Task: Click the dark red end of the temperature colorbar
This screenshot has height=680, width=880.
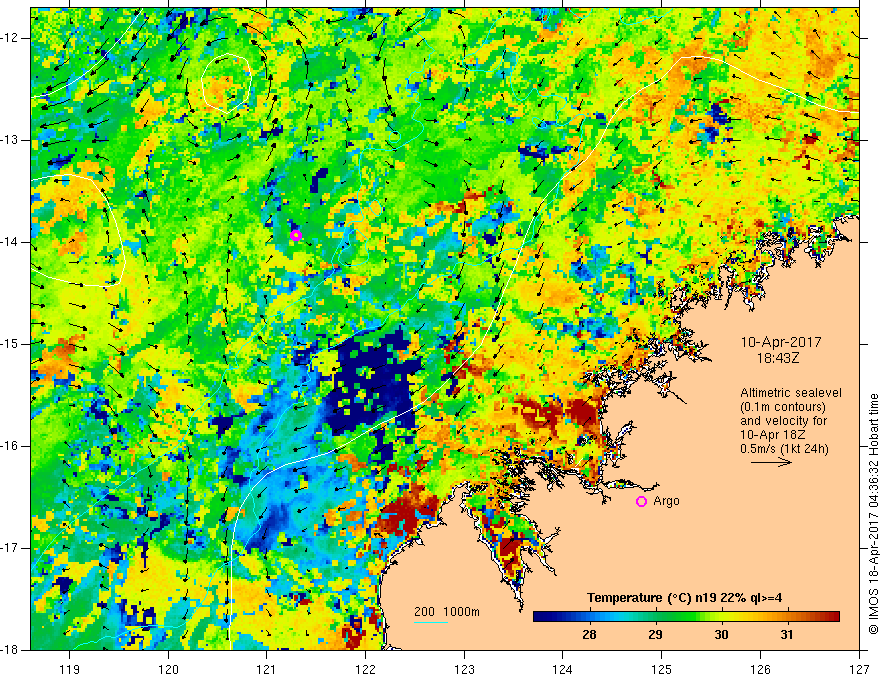Action: coord(831,617)
